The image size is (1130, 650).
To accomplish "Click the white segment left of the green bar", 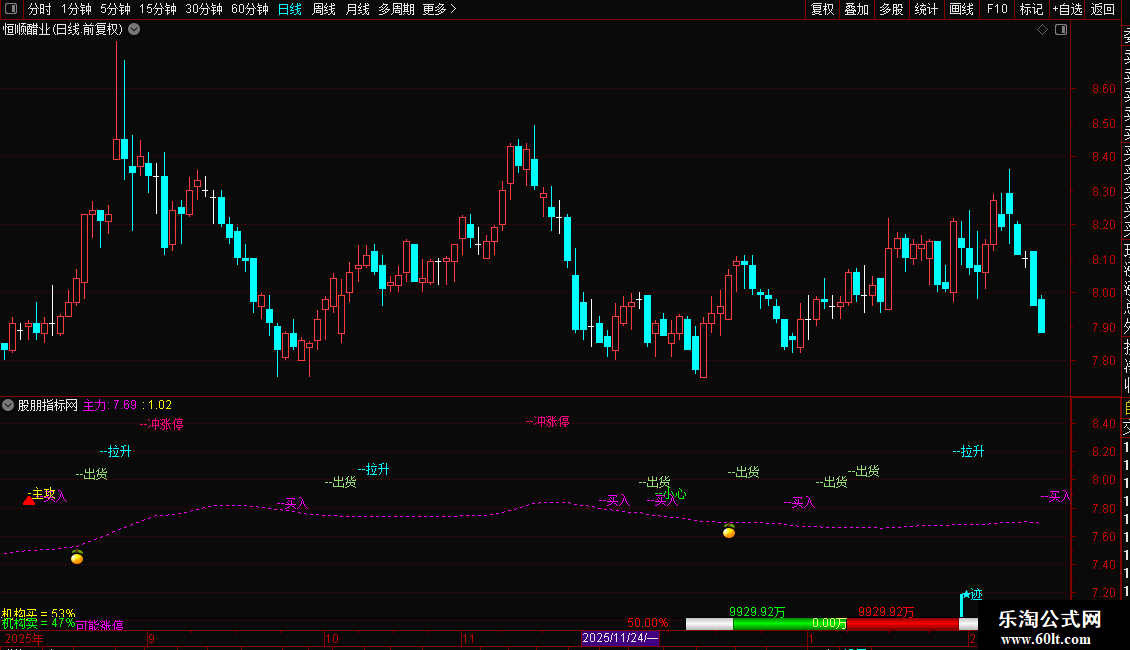I will (x=709, y=624).
